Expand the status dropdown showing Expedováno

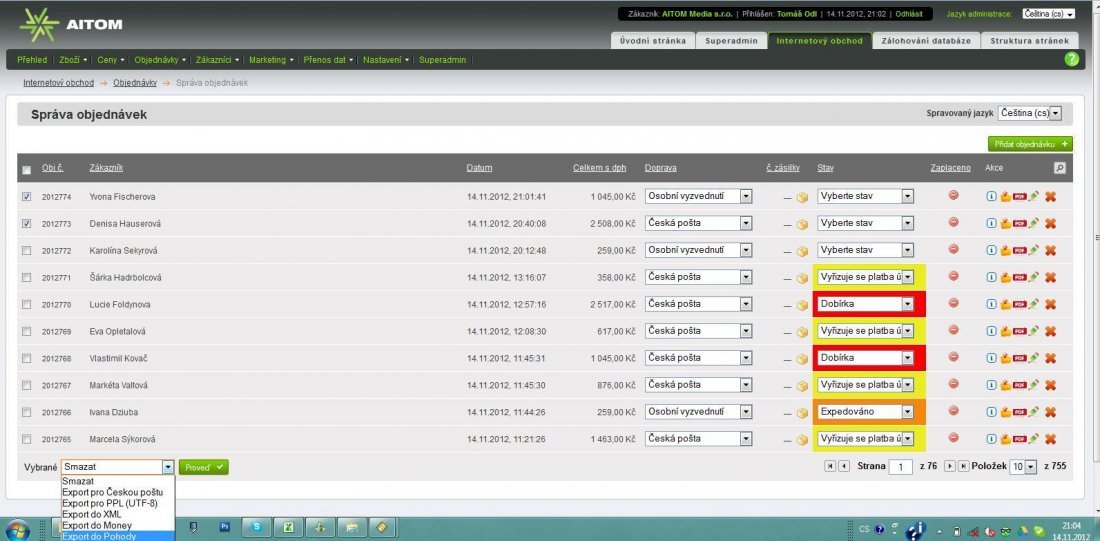(907, 411)
